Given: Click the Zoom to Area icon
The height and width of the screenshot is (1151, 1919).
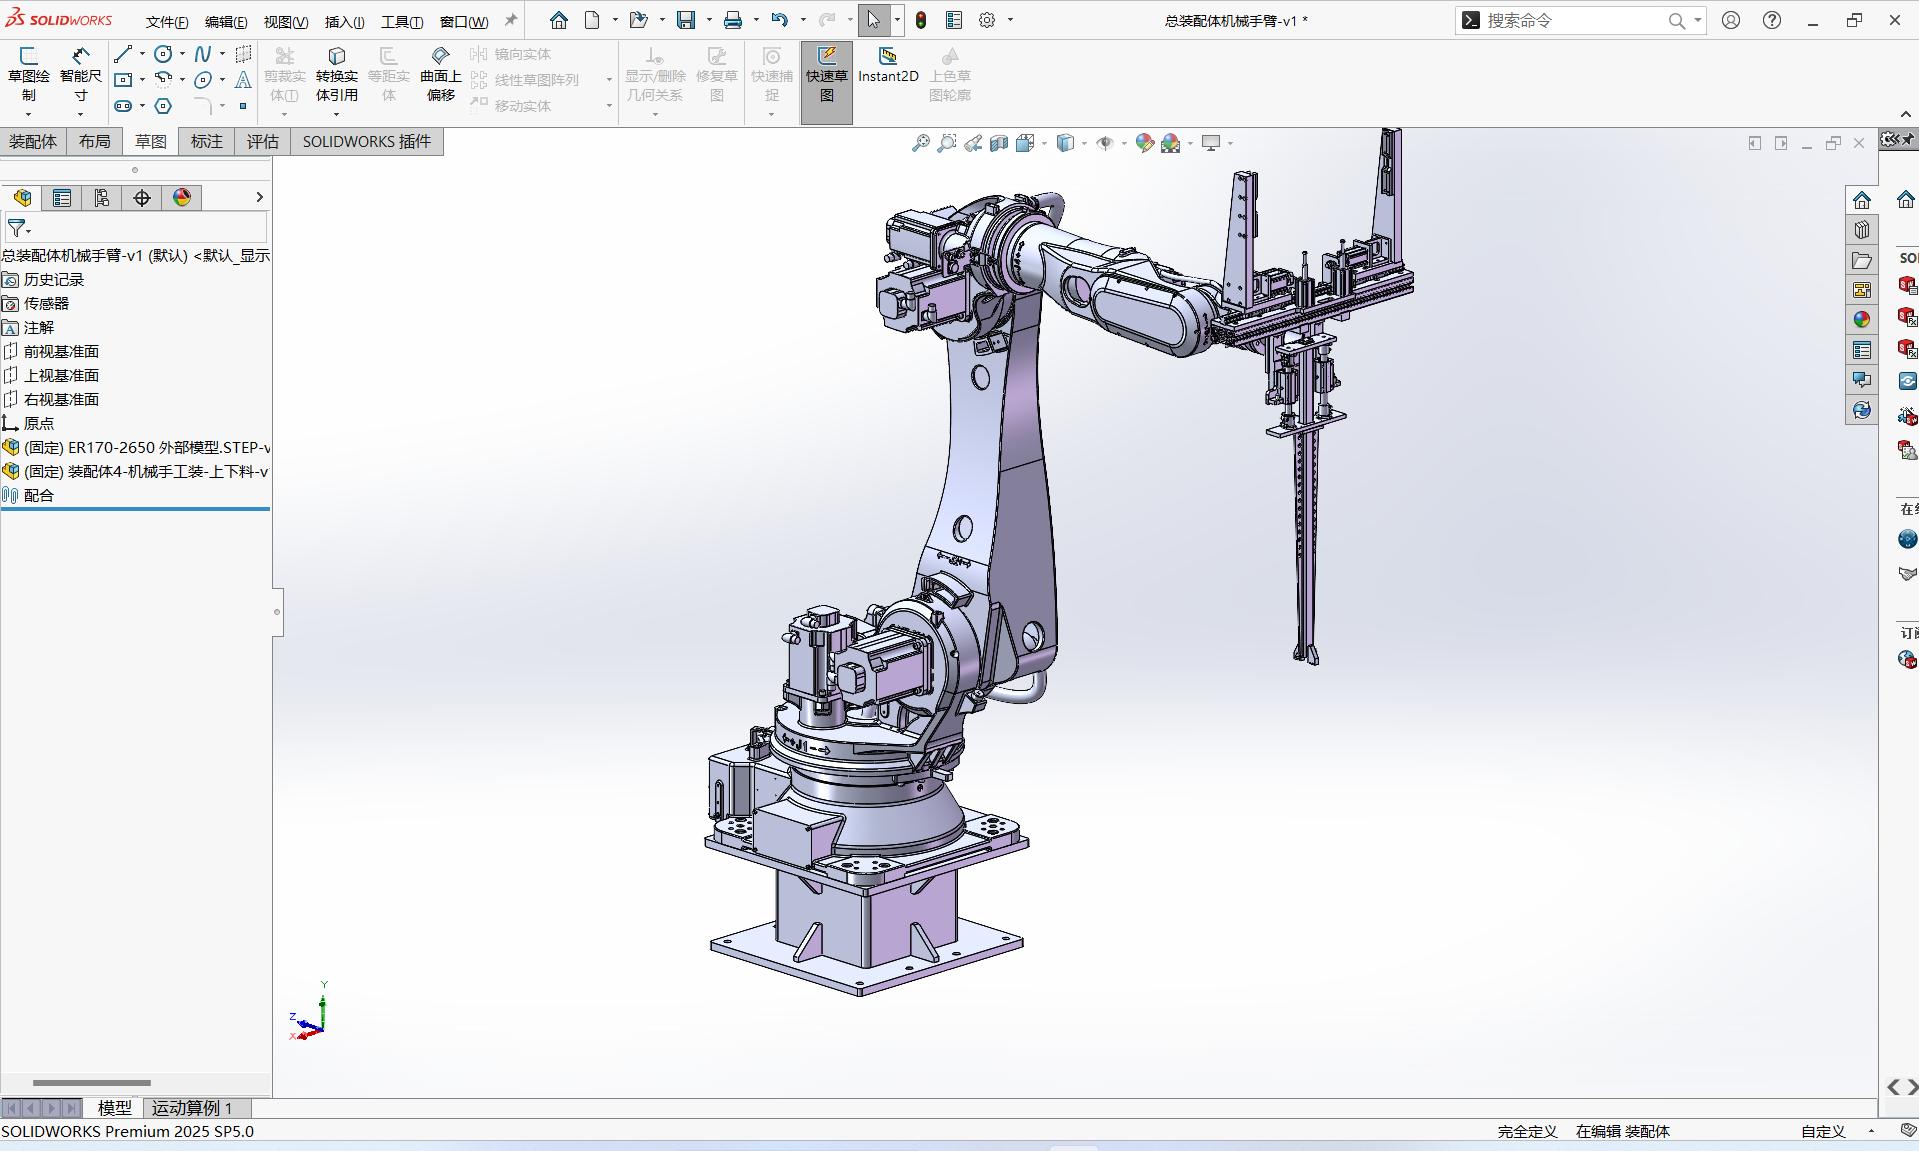Looking at the screenshot, I should click(947, 143).
